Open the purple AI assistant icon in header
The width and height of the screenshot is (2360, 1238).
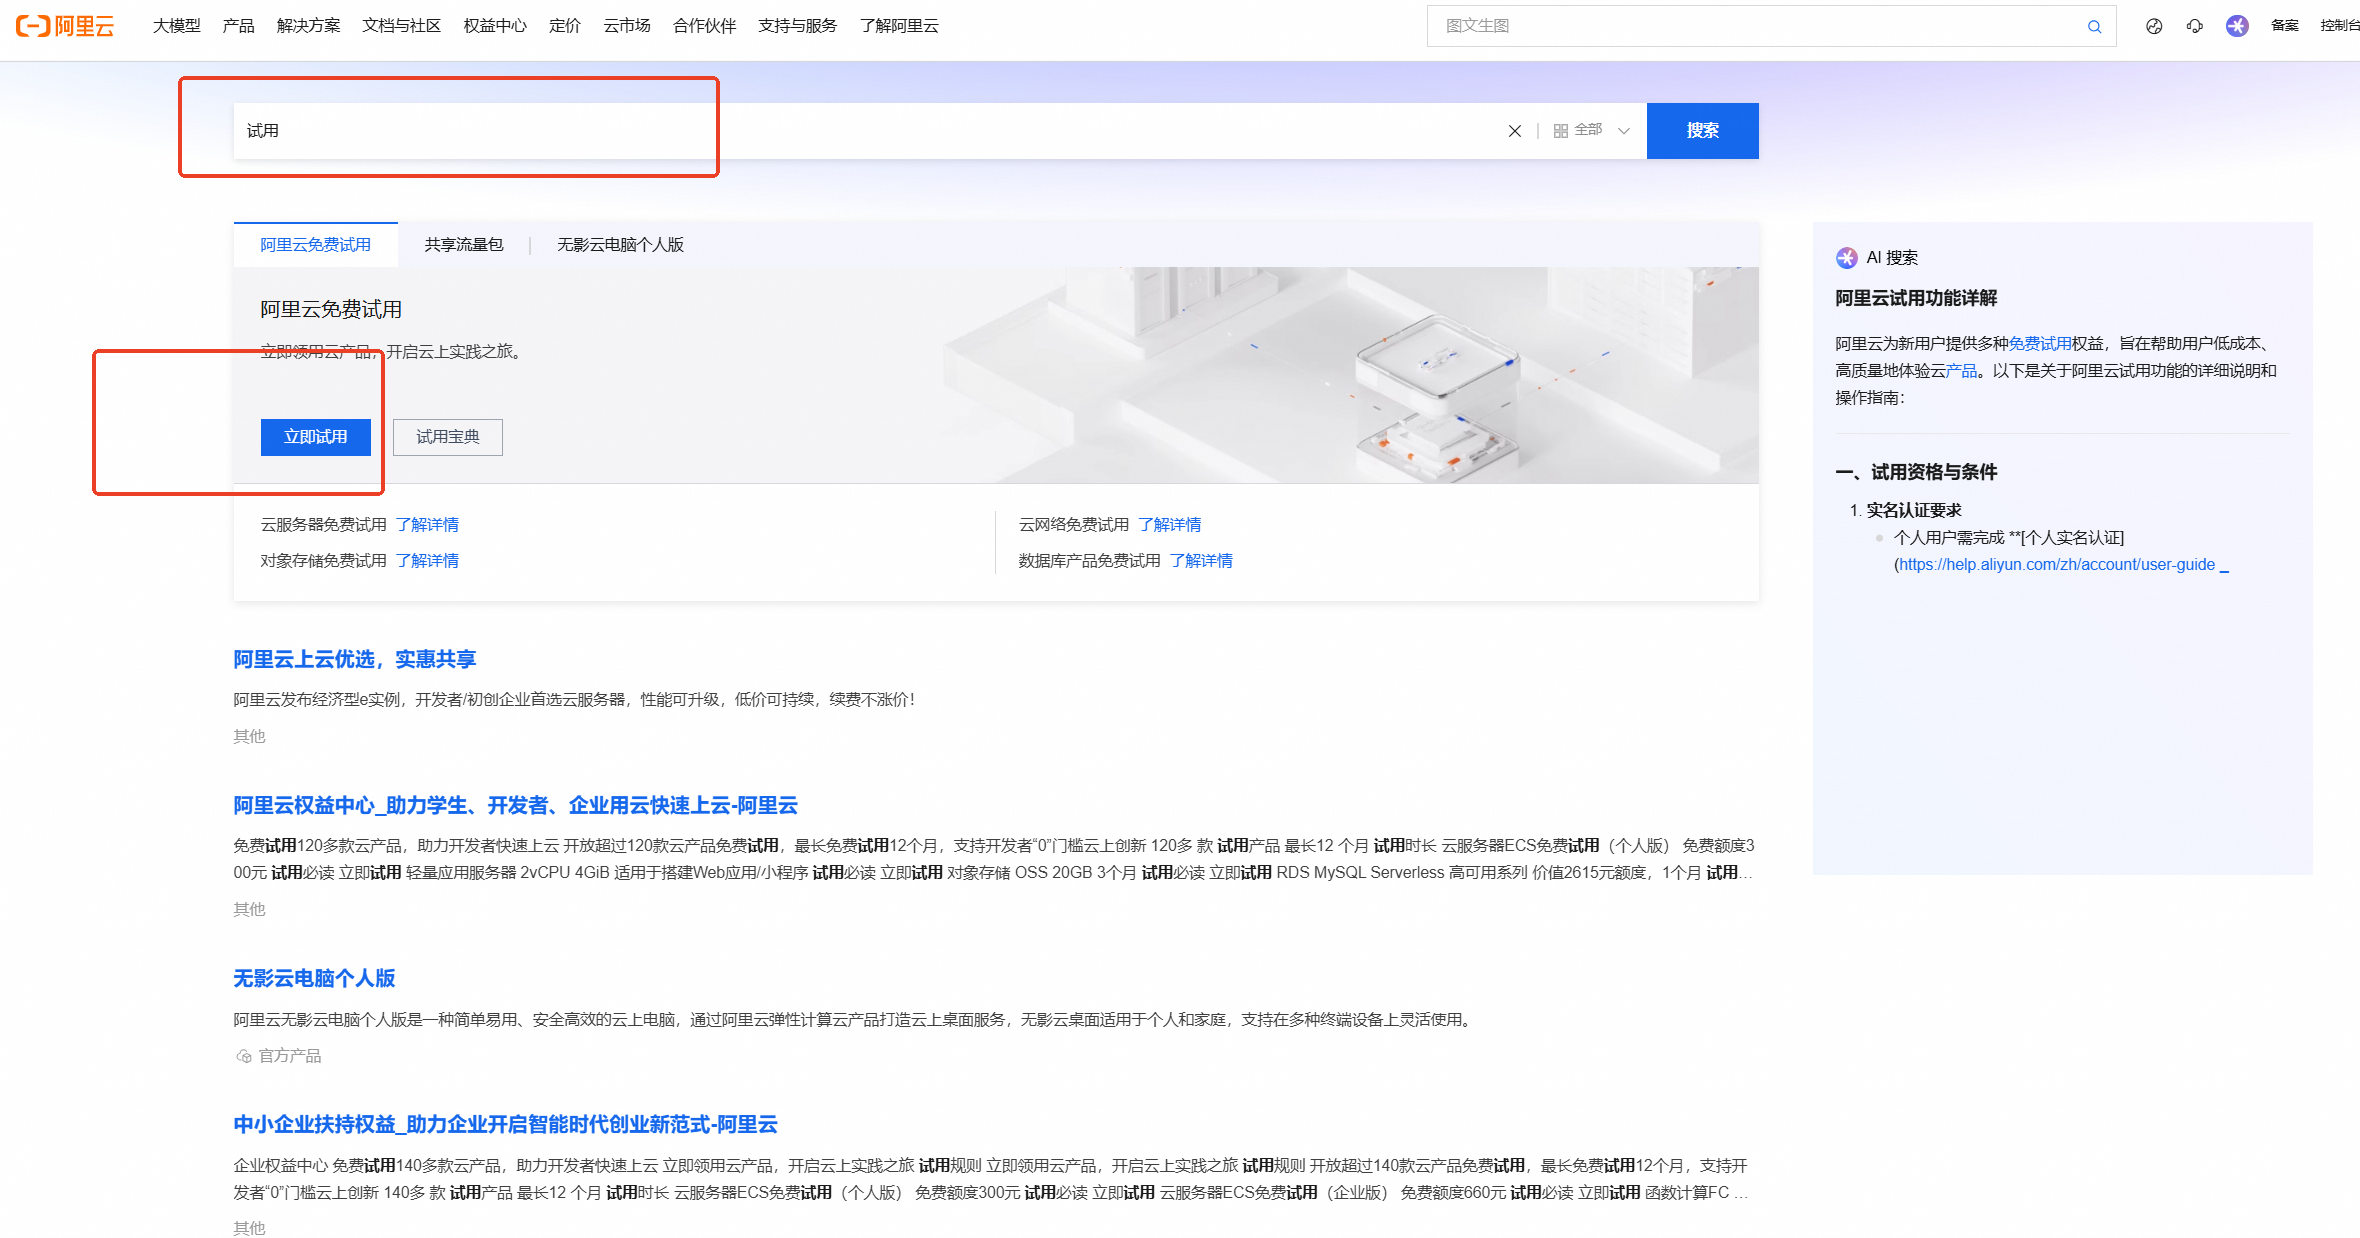point(2237,26)
